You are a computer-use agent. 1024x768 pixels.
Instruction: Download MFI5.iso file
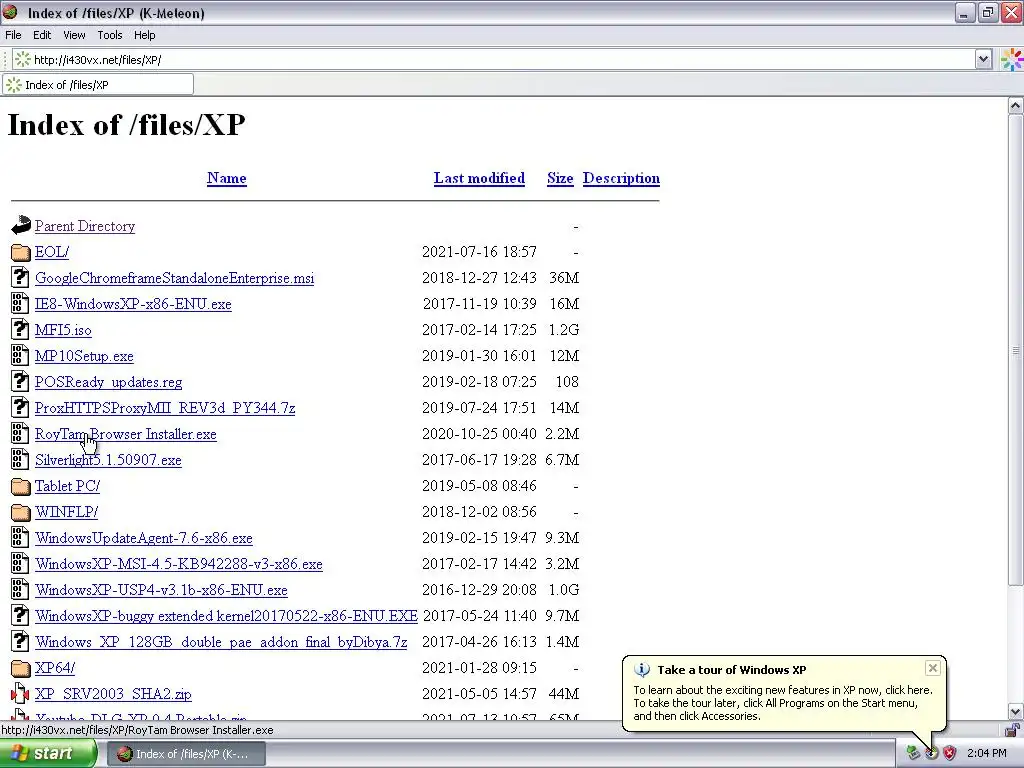(x=63, y=330)
